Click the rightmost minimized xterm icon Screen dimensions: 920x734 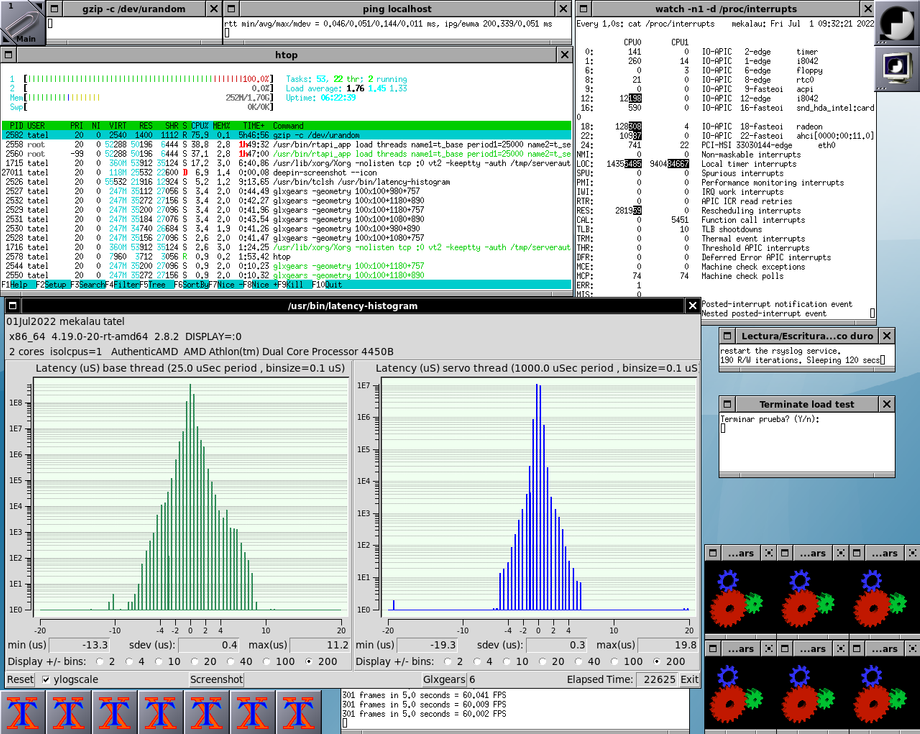(x=298, y=711)
